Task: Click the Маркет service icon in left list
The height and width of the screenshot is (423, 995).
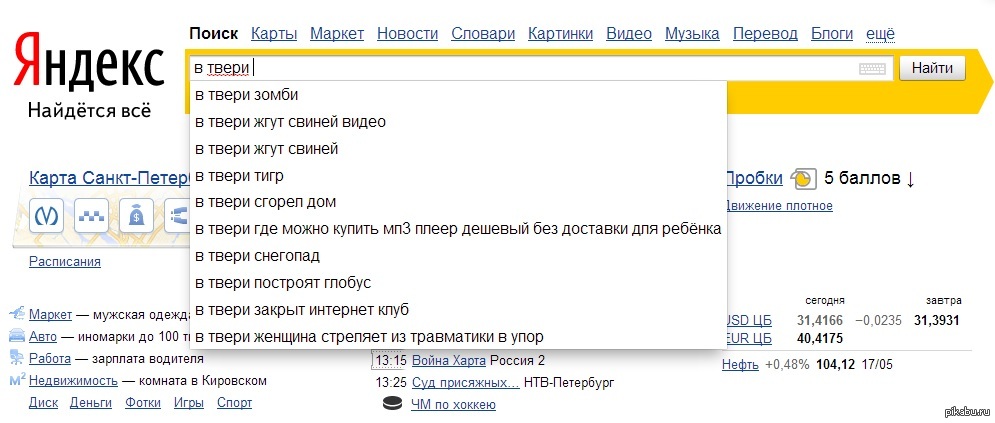Action: pyautogui.click(x=17, y=314)
